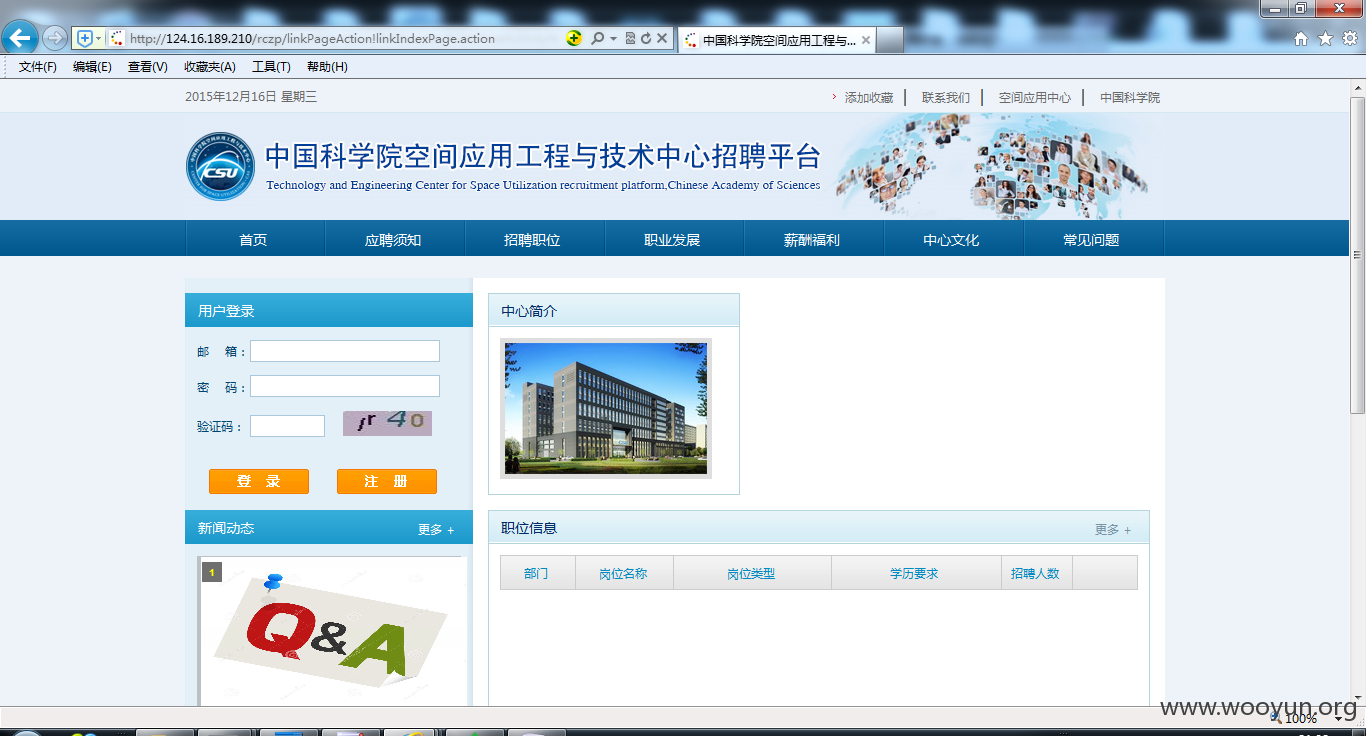Click the browser Home icon

(1301, 39)
